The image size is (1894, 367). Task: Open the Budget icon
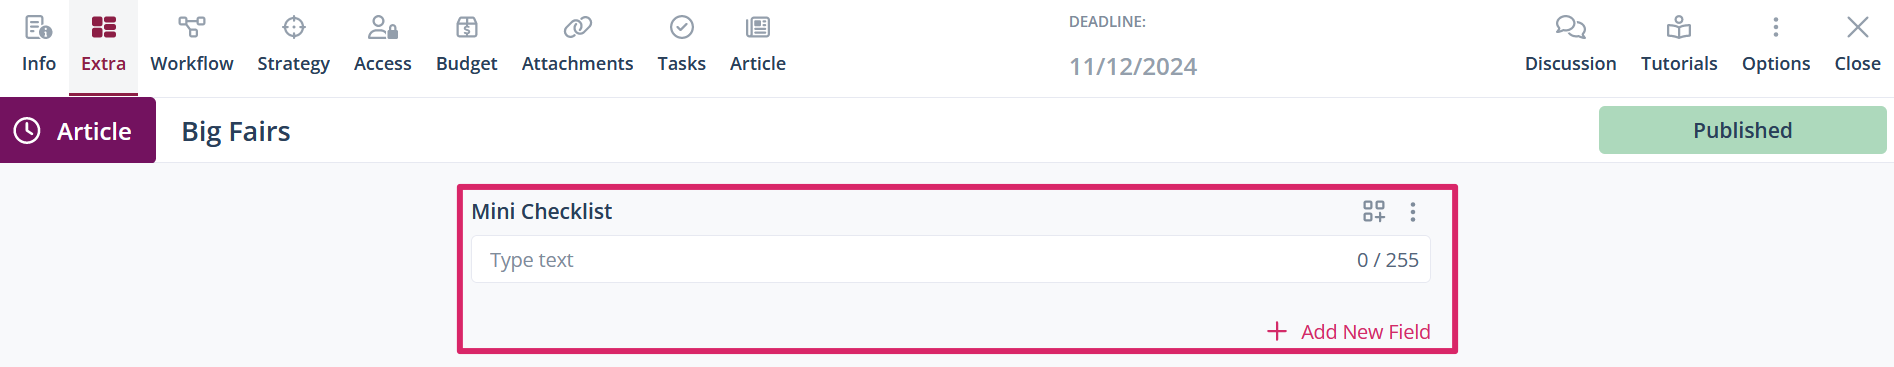coord(467,27)
